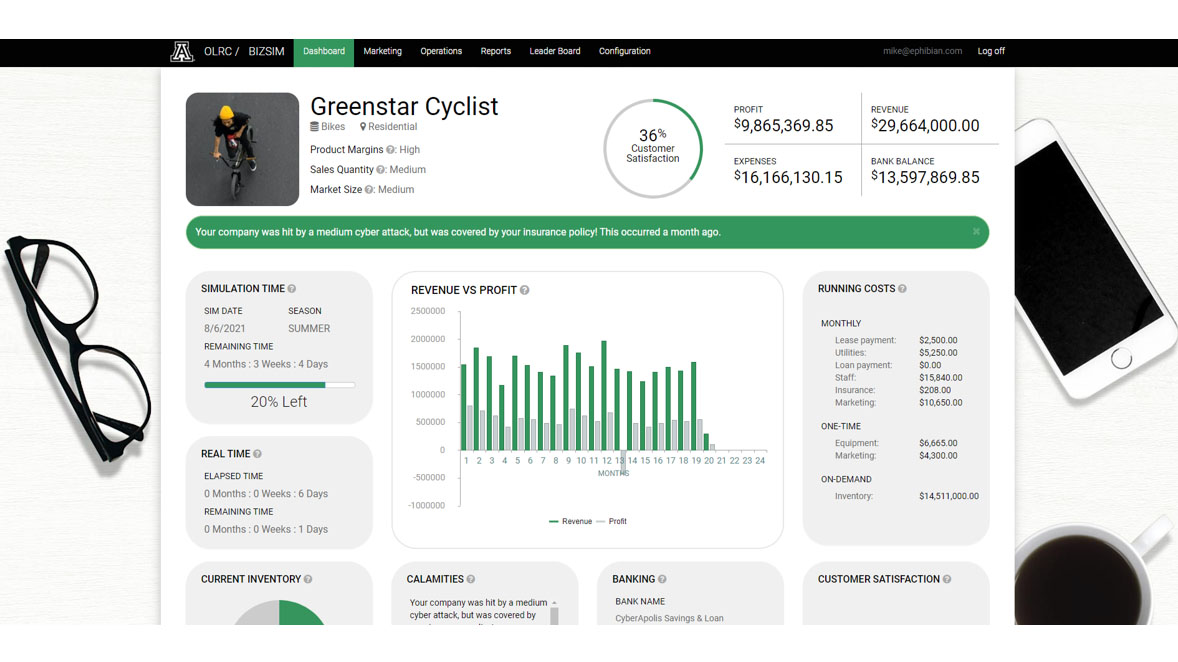Click the Calamities help icon
This screenshot has height=662, width=1178.
471,579
